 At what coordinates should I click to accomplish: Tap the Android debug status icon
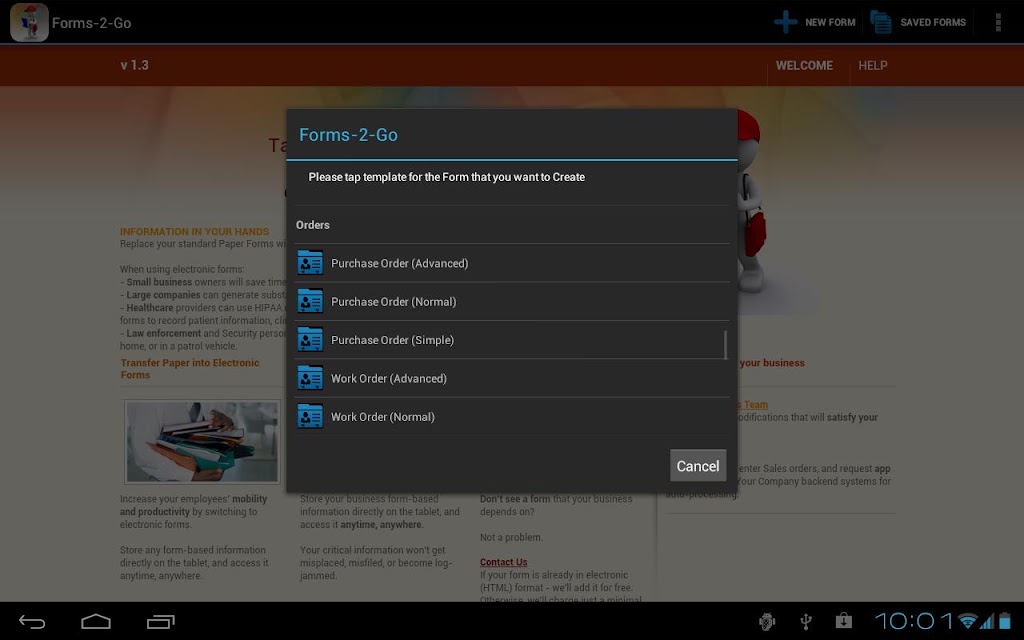pos(767,621)
